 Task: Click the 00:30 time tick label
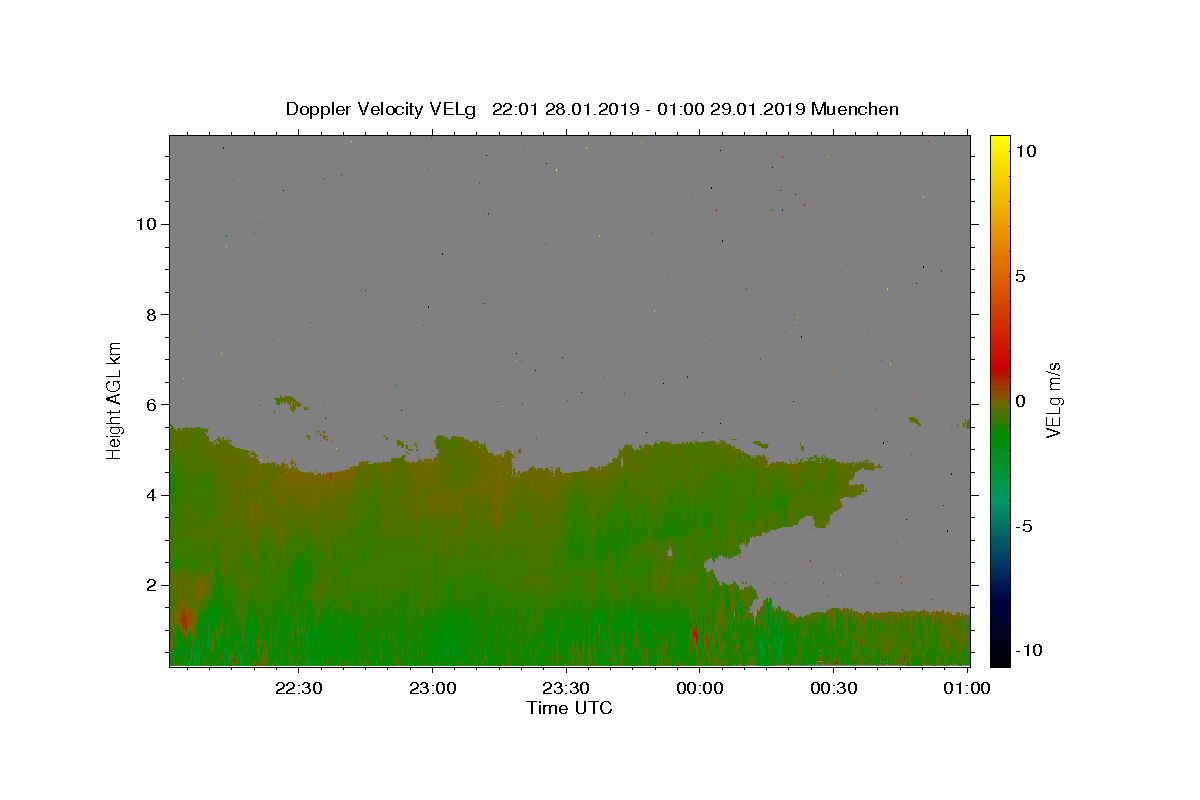833,688
